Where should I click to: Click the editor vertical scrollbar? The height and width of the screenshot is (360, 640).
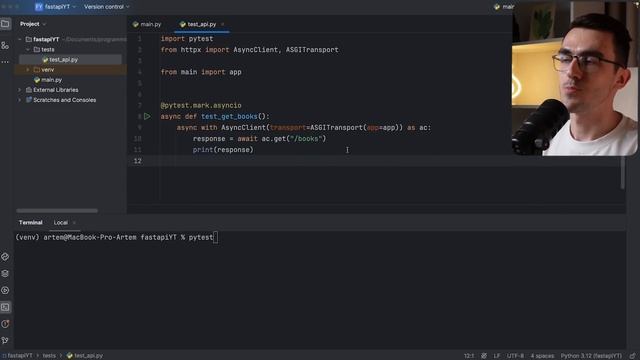(622, 173)
